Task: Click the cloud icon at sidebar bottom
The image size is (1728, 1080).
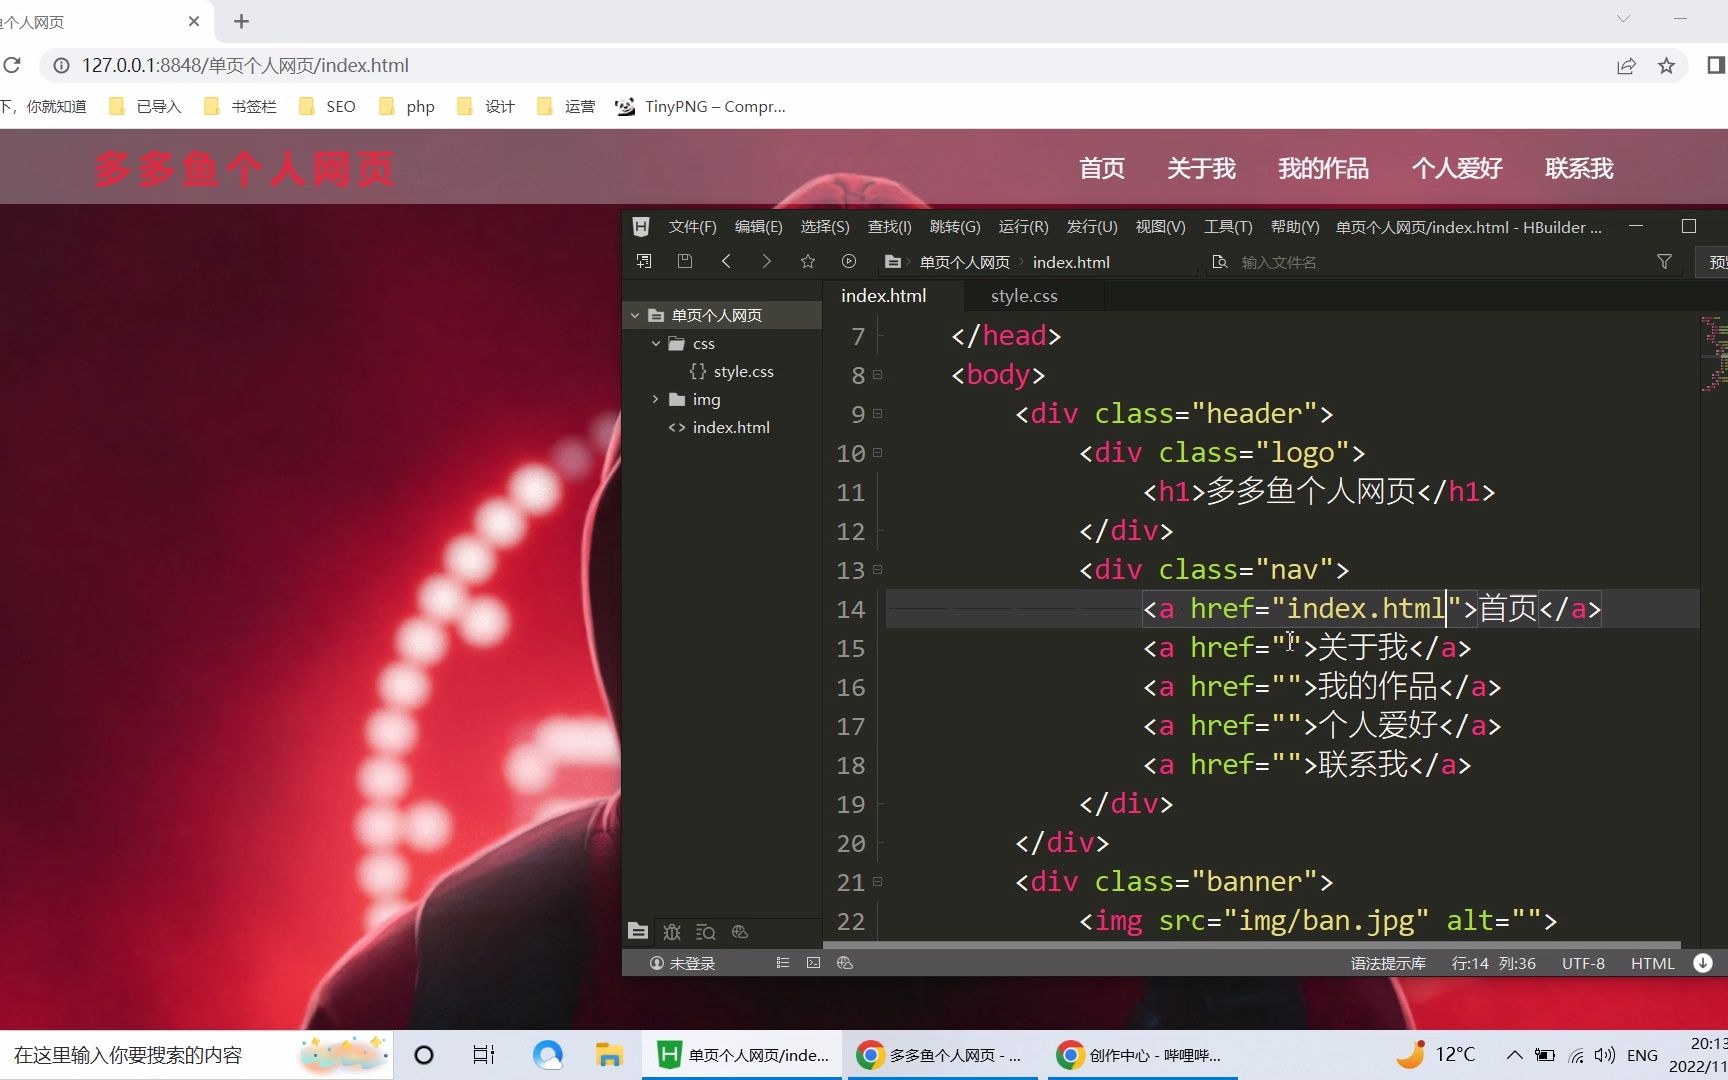Action: coord(740,932)
